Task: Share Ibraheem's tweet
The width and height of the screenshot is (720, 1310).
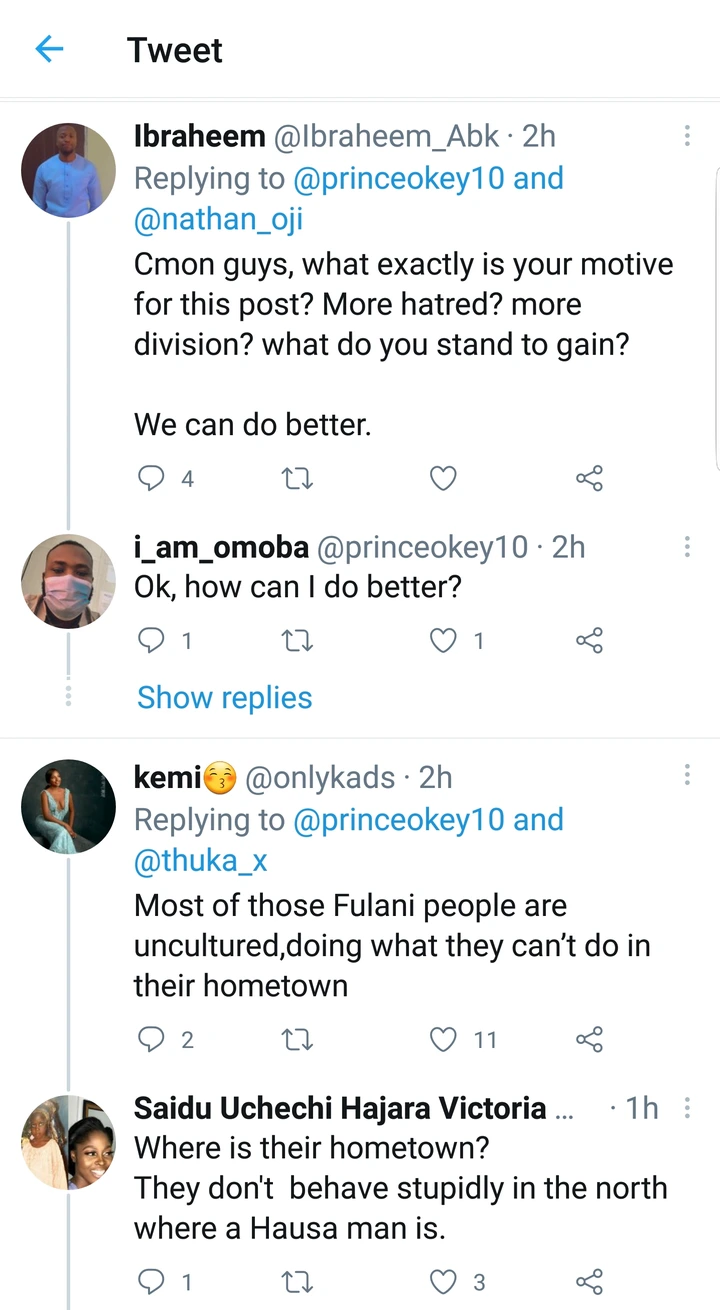Action: (590, 479)
